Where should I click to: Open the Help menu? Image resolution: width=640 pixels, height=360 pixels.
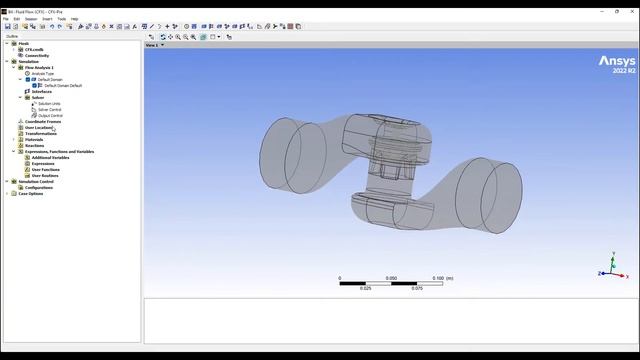[74, 19]
